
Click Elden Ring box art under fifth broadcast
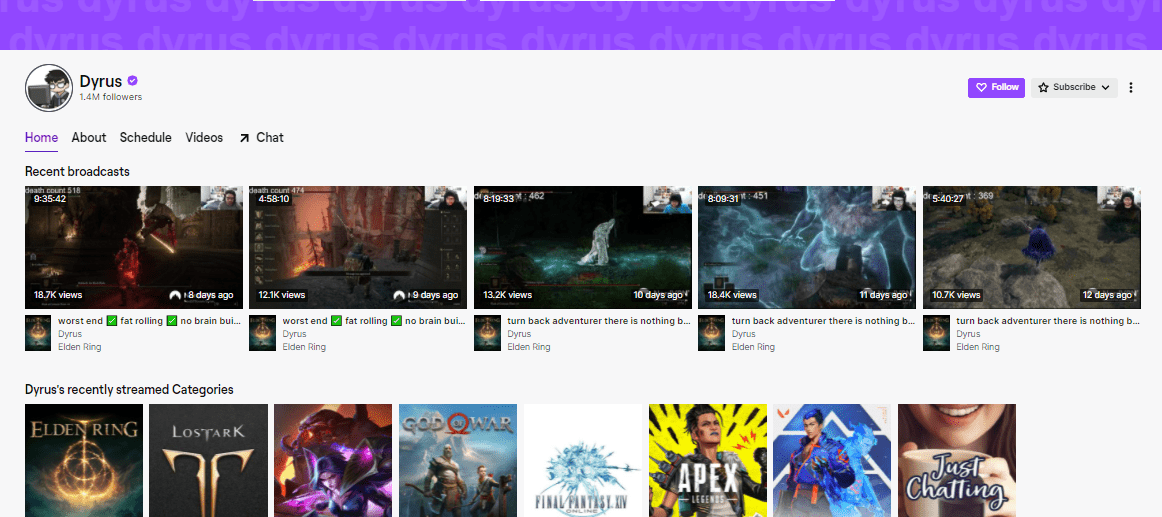click(937, 333)
